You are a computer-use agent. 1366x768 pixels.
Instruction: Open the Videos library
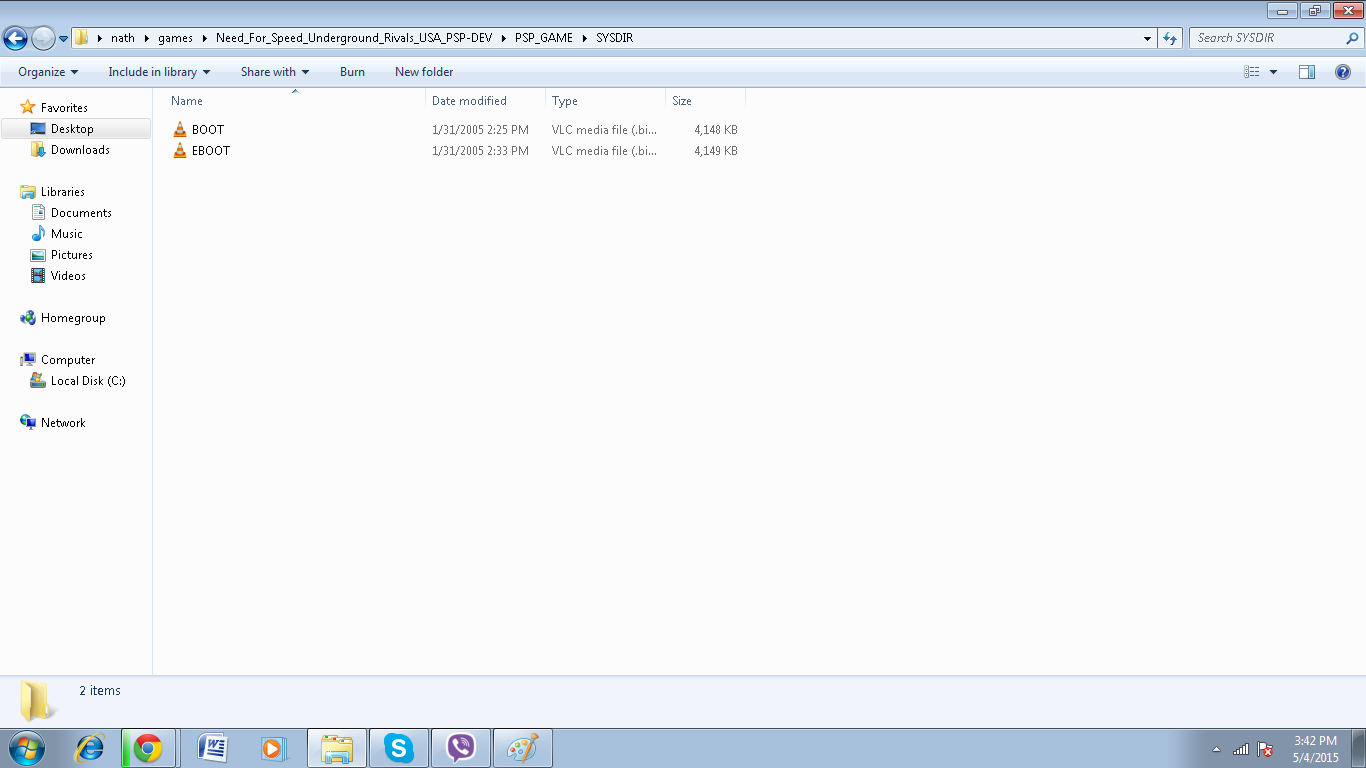click(x=68, y=276)
